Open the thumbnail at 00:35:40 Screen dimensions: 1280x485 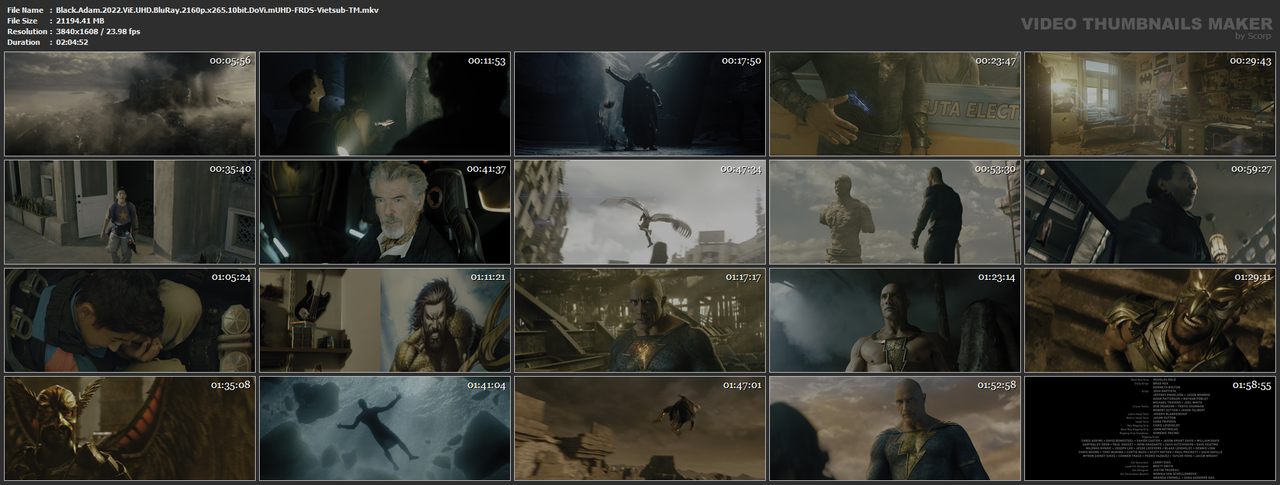[129, 211]
